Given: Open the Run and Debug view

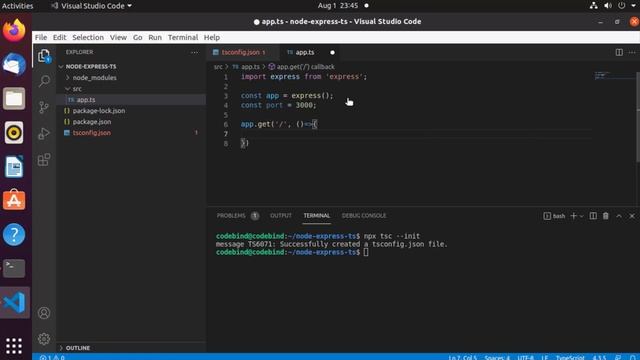Looking at the screenshot, I should point(44,133).
